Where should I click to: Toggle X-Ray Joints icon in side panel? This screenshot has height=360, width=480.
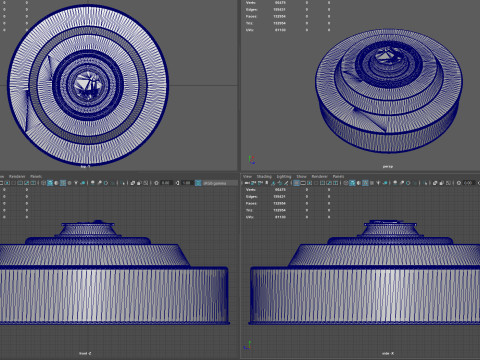448,183
